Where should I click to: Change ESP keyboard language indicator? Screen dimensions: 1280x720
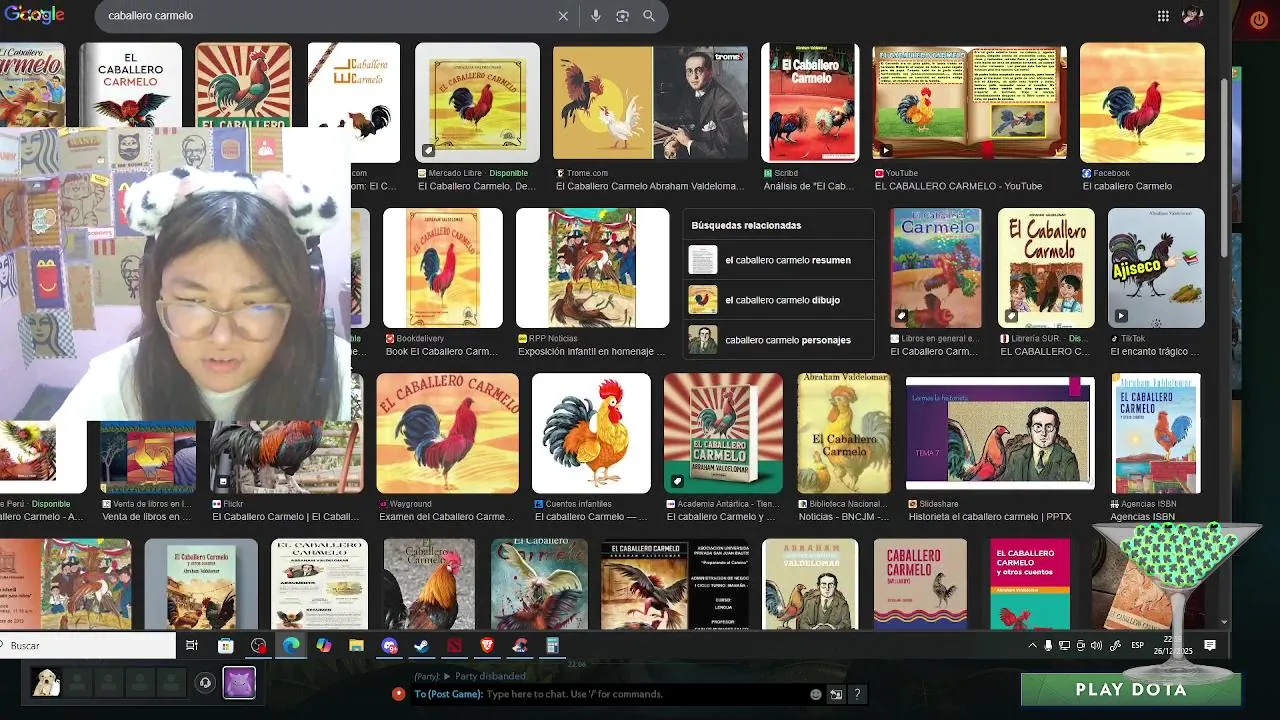[x=1137, y=646]
